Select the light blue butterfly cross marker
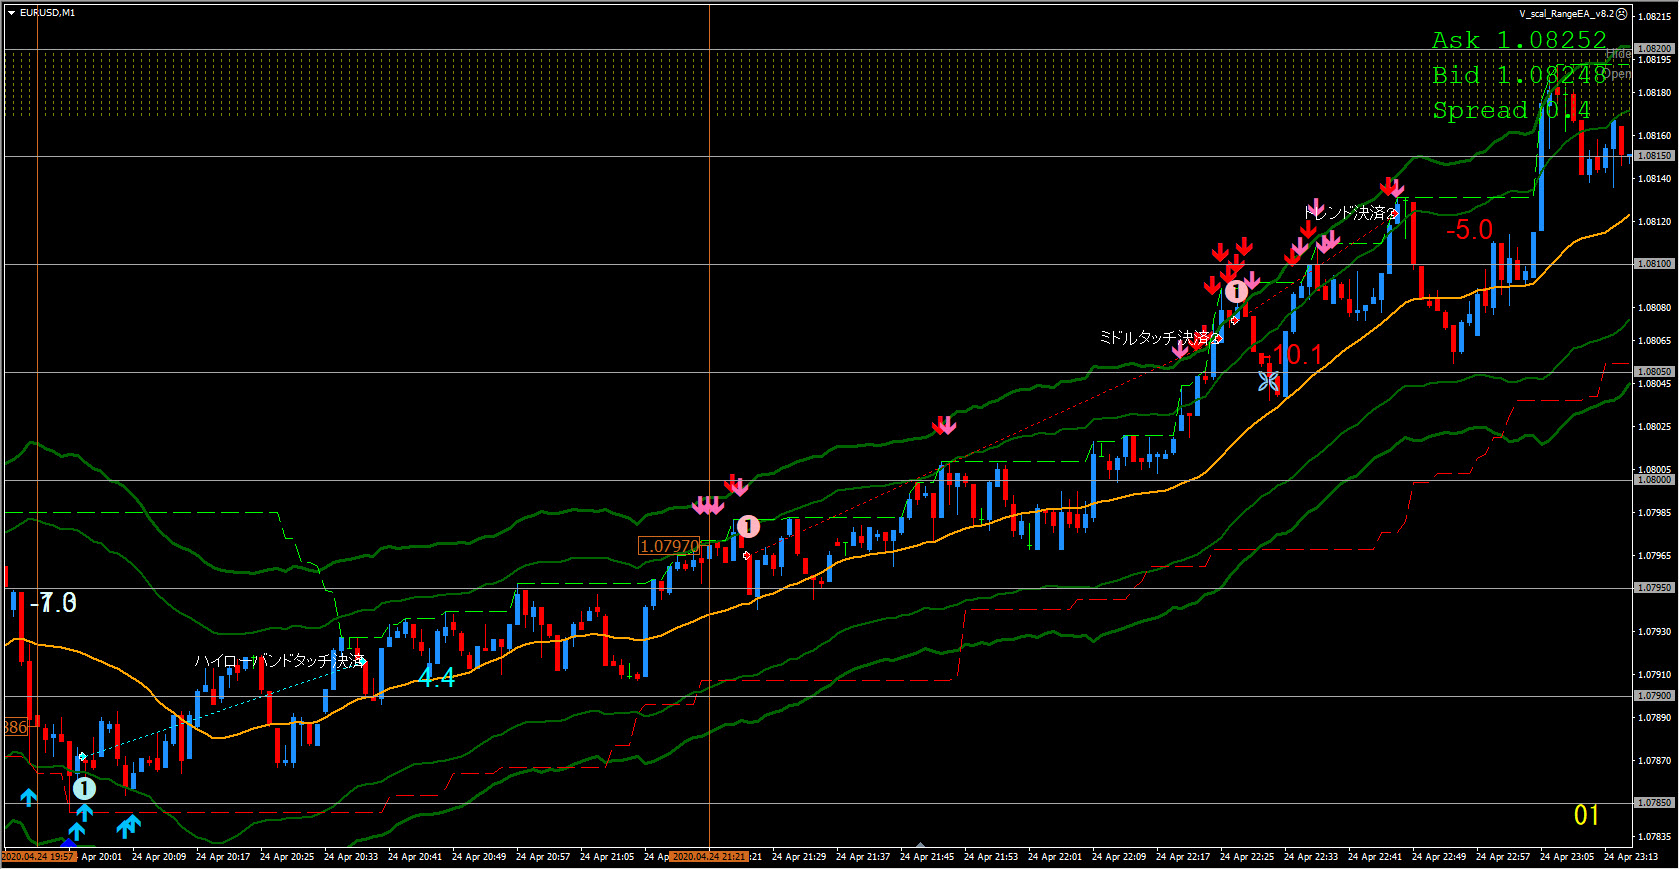1680x870 pixels. 1268,381
